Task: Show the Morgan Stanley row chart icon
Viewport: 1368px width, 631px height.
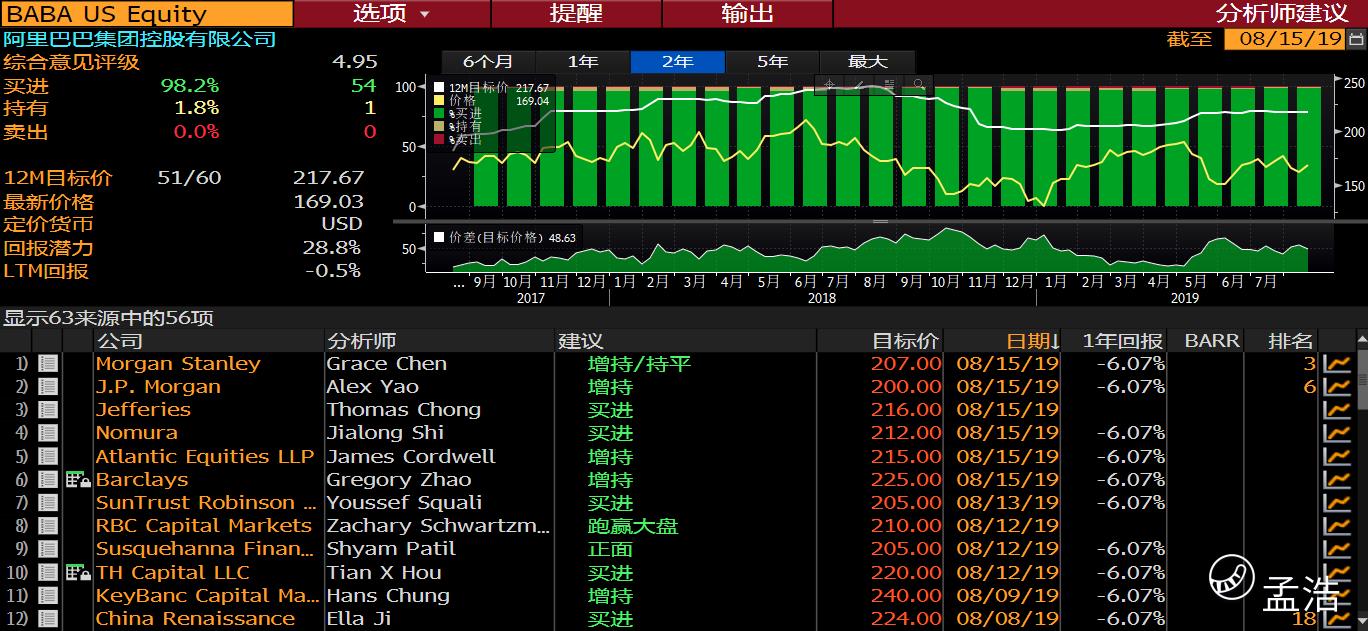Action: tap(1337, 364)
